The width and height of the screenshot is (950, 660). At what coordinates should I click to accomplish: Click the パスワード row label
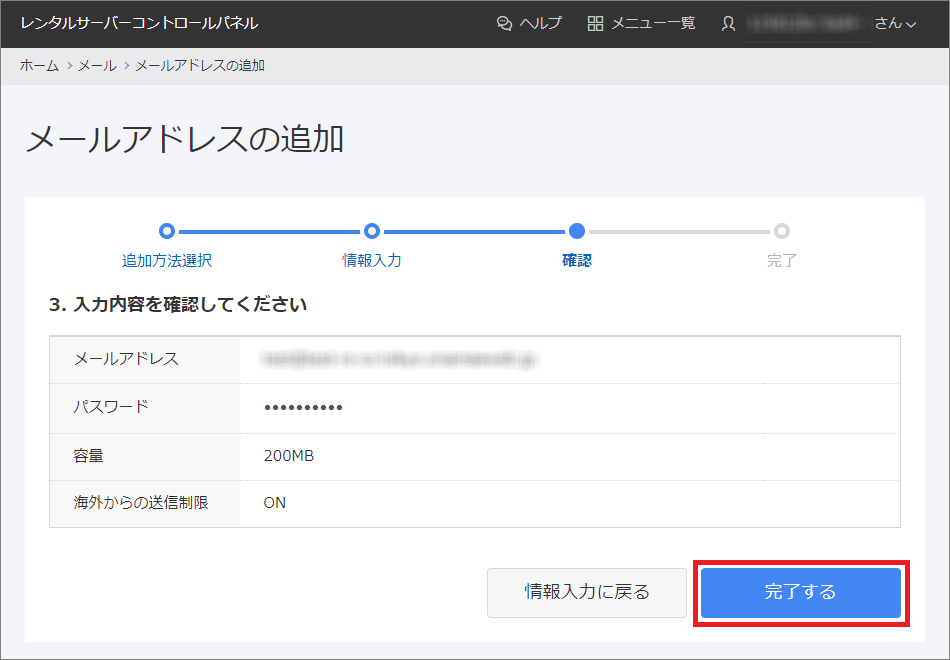click(x=111, y=407)
